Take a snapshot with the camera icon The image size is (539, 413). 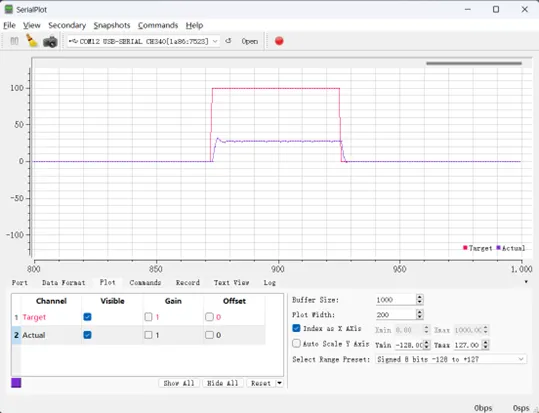coord(50,42)
